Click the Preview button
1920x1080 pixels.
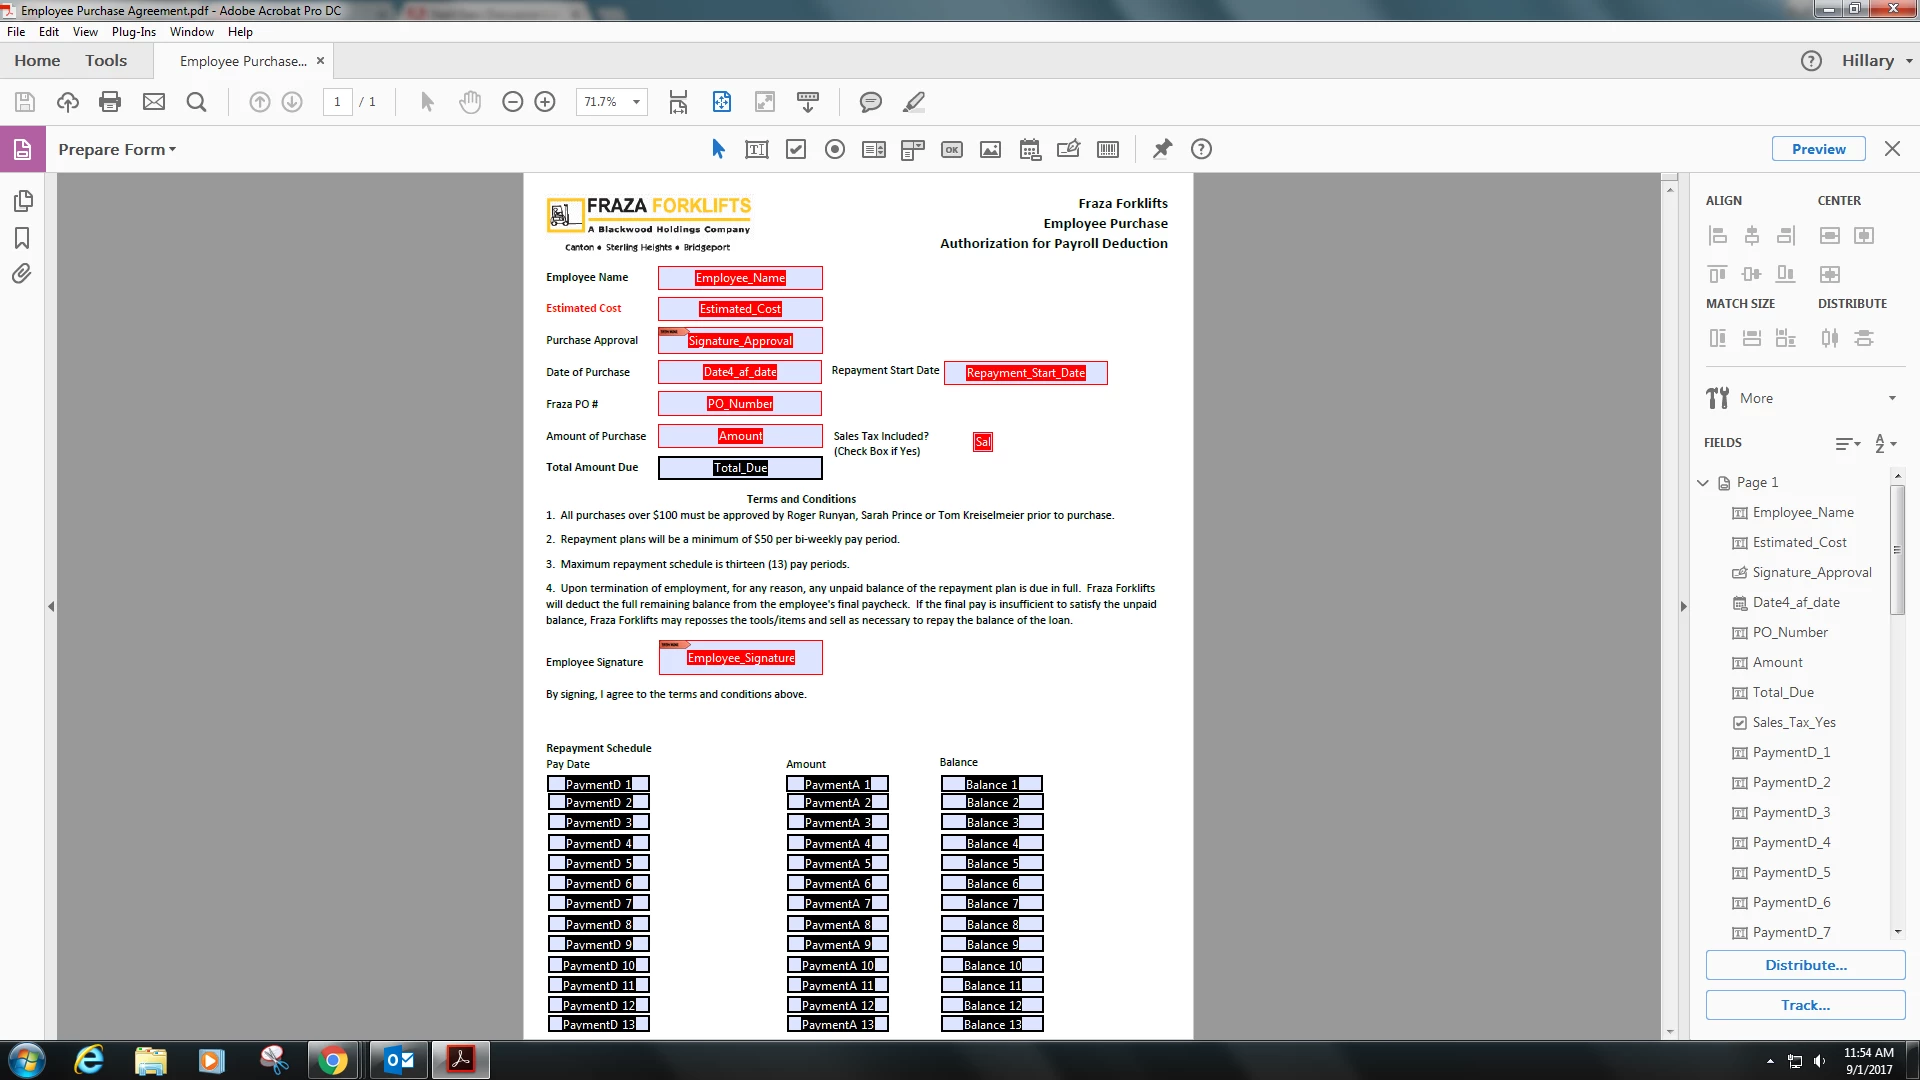coord(1818,149)
